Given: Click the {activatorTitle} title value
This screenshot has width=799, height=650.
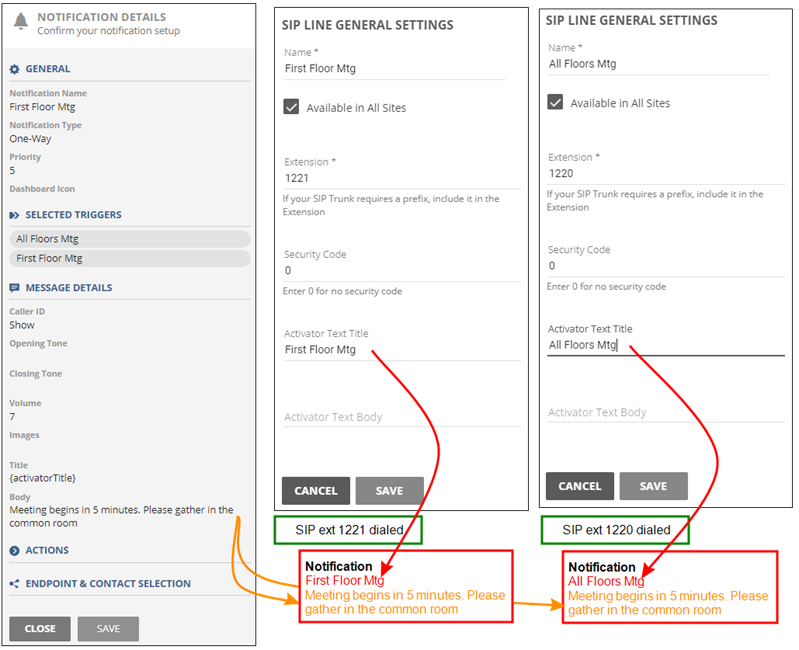Looking at the screenshot, I should click(x=42, y=478).
